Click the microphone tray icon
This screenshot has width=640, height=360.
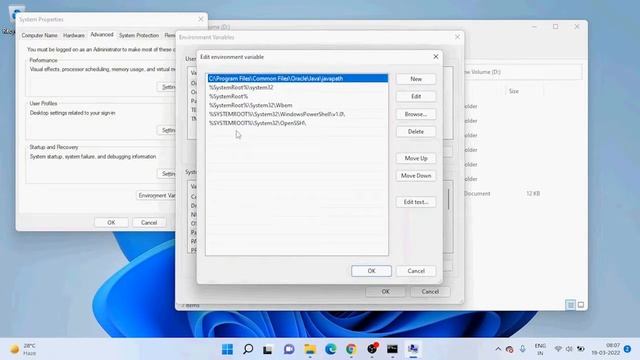pos(522,349)
